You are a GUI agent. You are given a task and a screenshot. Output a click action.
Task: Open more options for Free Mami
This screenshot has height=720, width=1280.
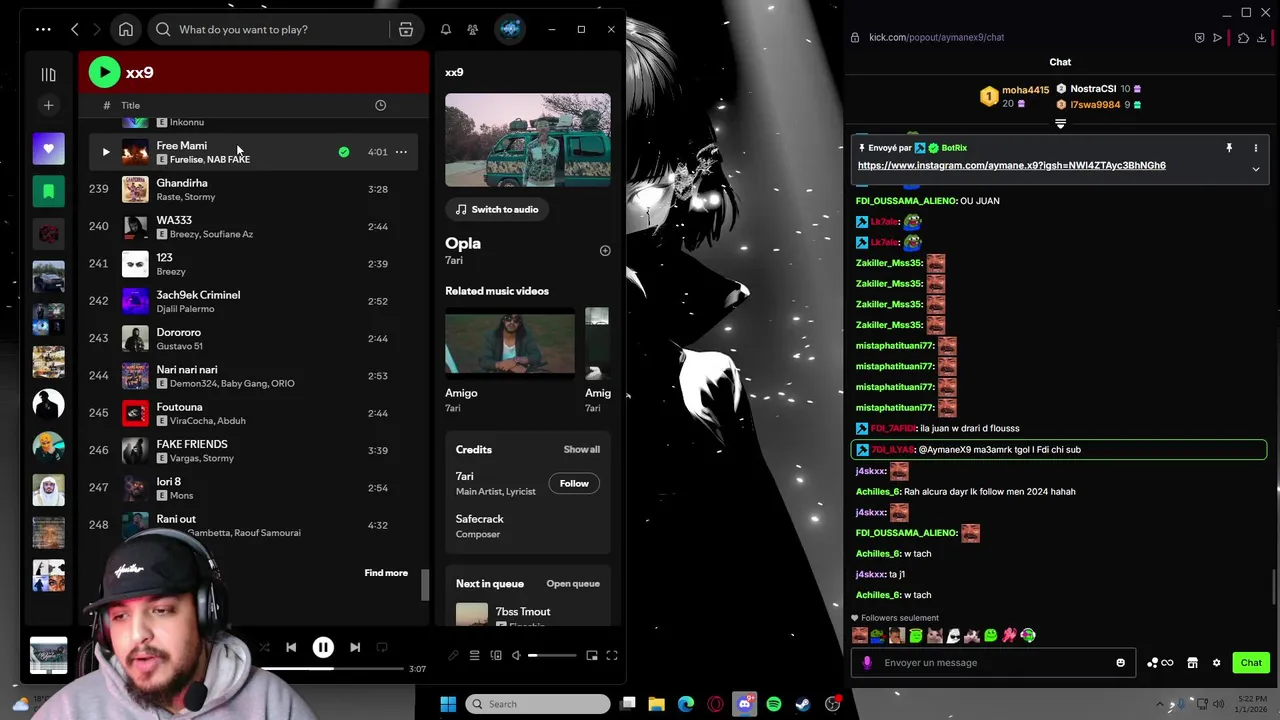[x=401, y=152]
